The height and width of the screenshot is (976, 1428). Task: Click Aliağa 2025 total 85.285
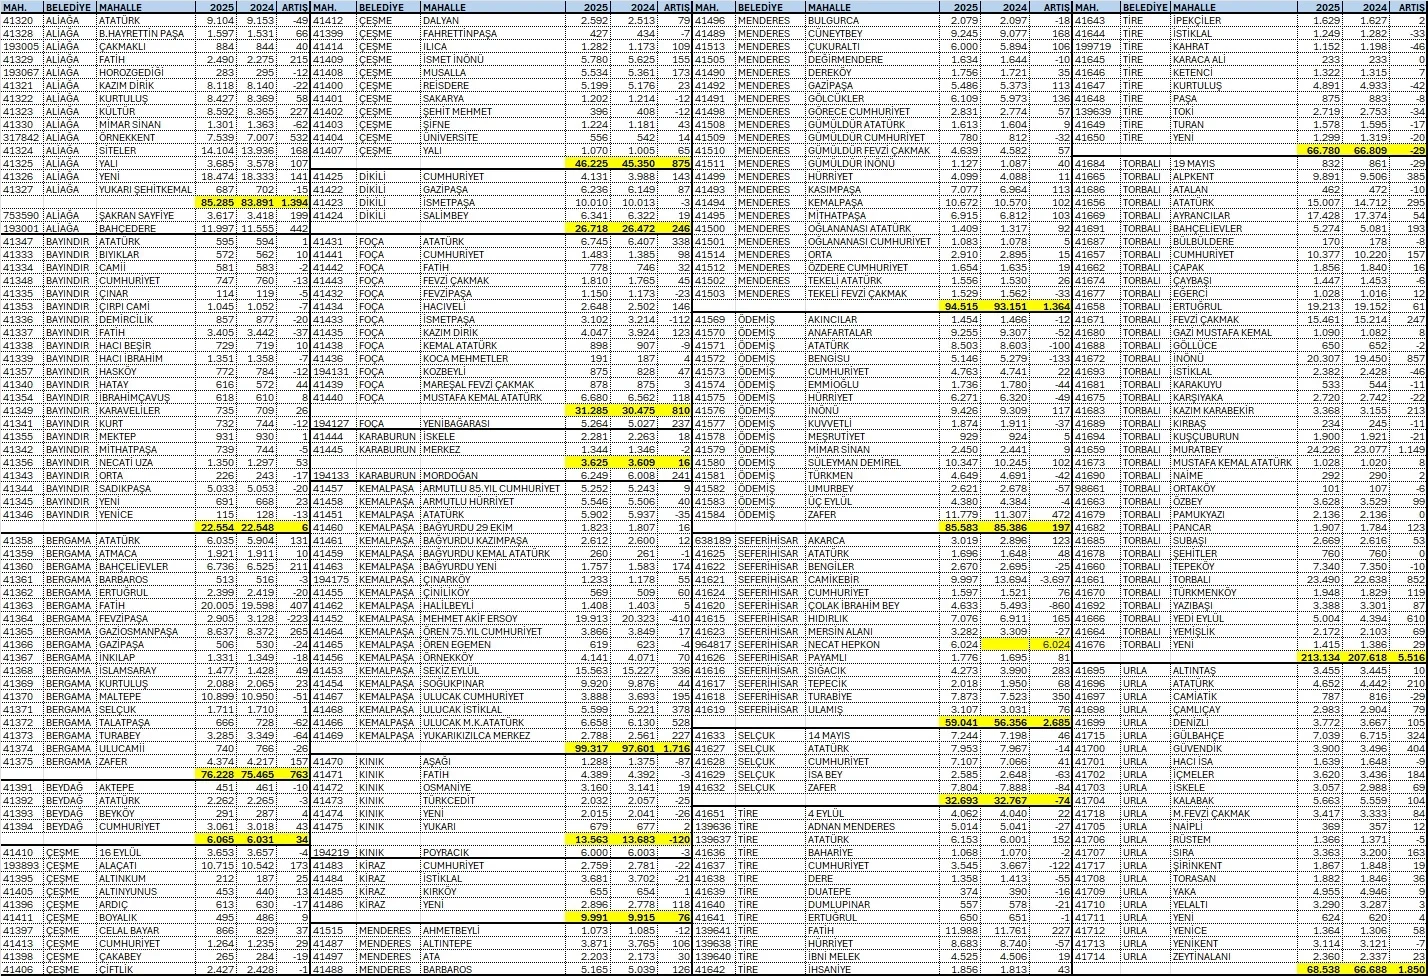pos(217,202)
